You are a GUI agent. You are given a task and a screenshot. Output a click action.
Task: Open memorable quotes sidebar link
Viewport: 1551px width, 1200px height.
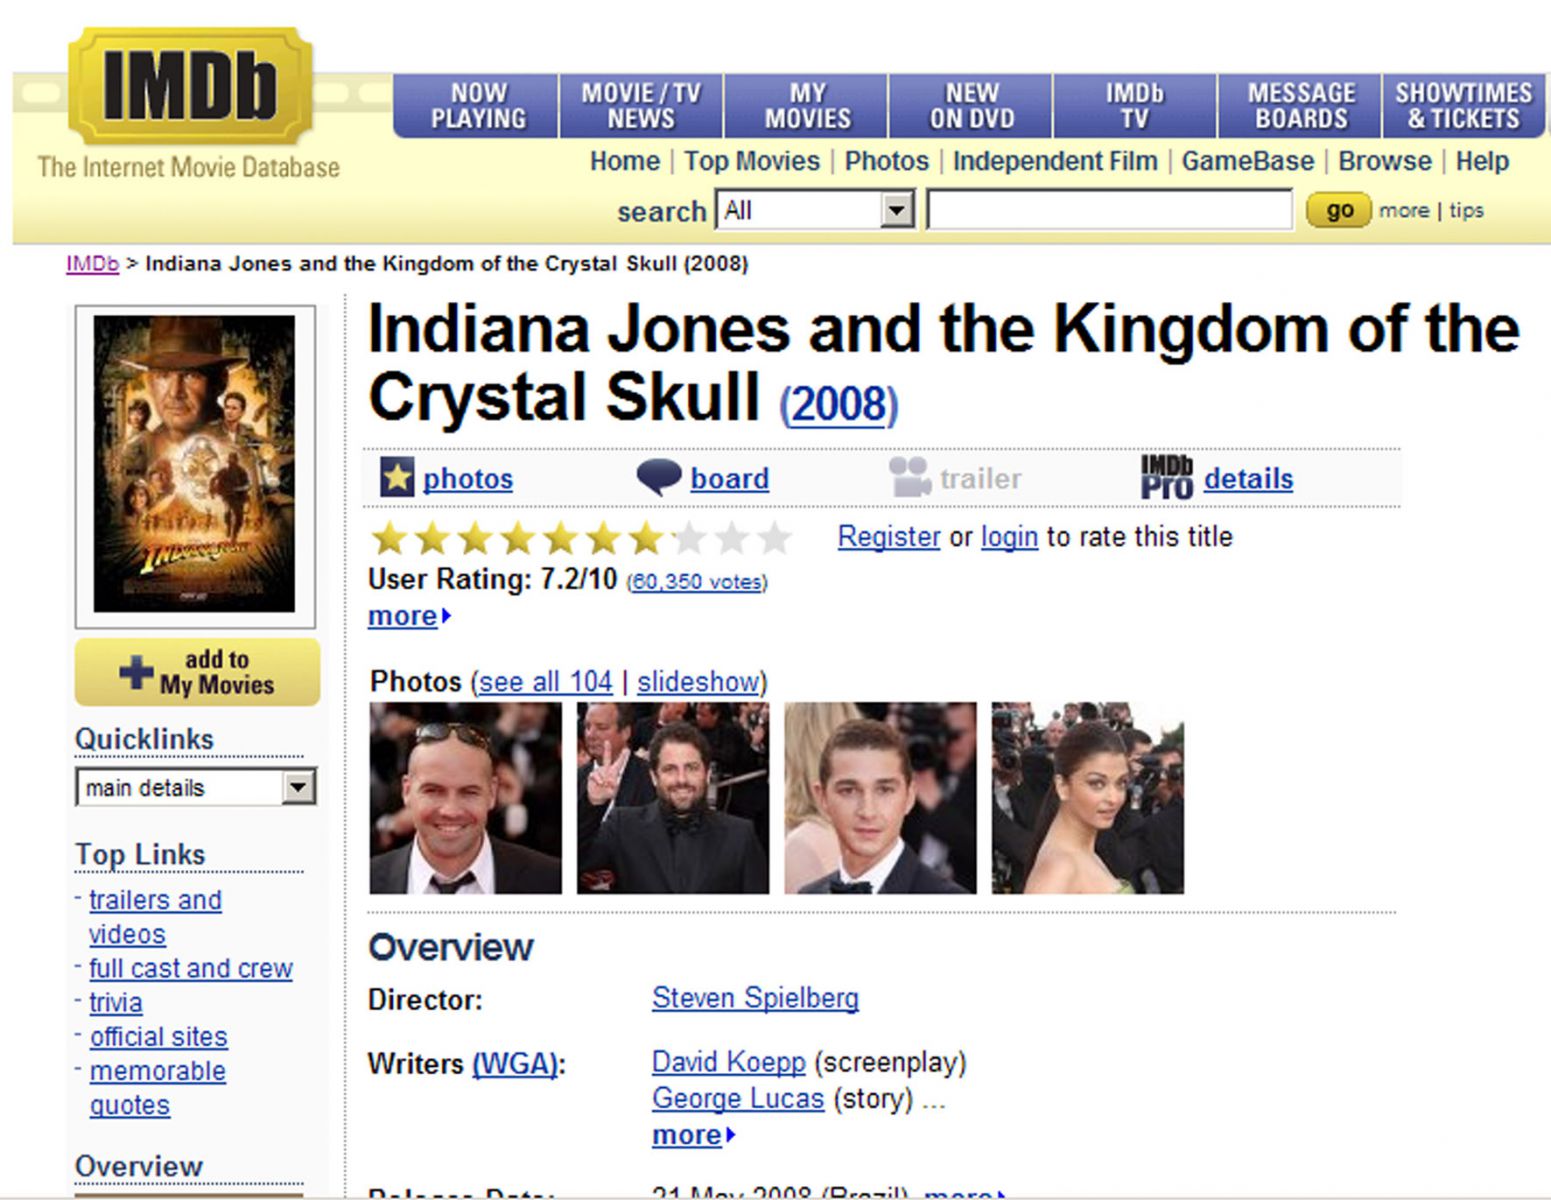[157, 1088]
